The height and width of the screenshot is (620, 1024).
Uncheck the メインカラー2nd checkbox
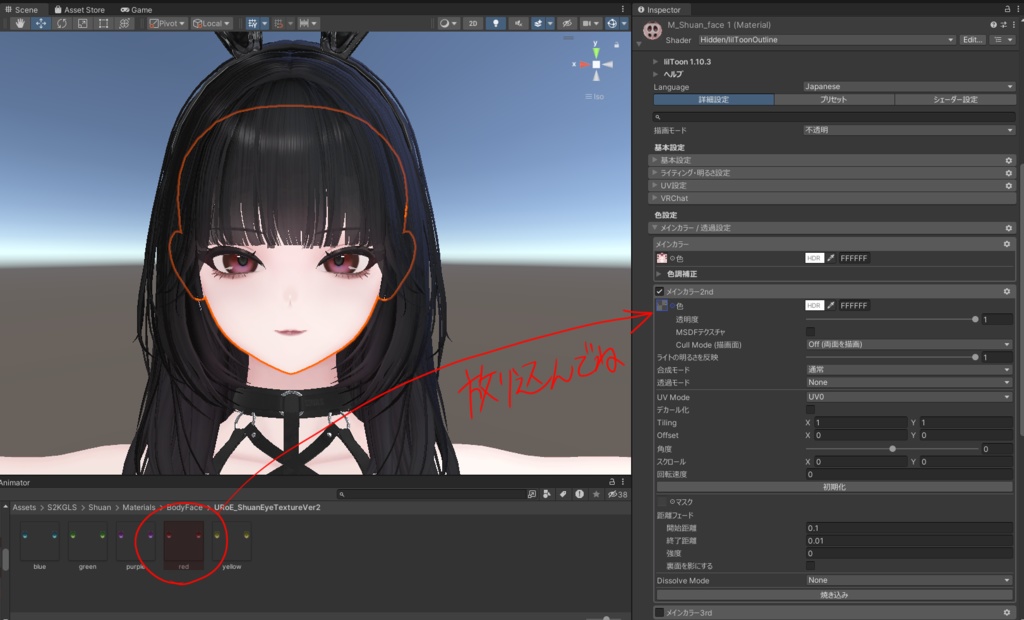coord(660,292)
